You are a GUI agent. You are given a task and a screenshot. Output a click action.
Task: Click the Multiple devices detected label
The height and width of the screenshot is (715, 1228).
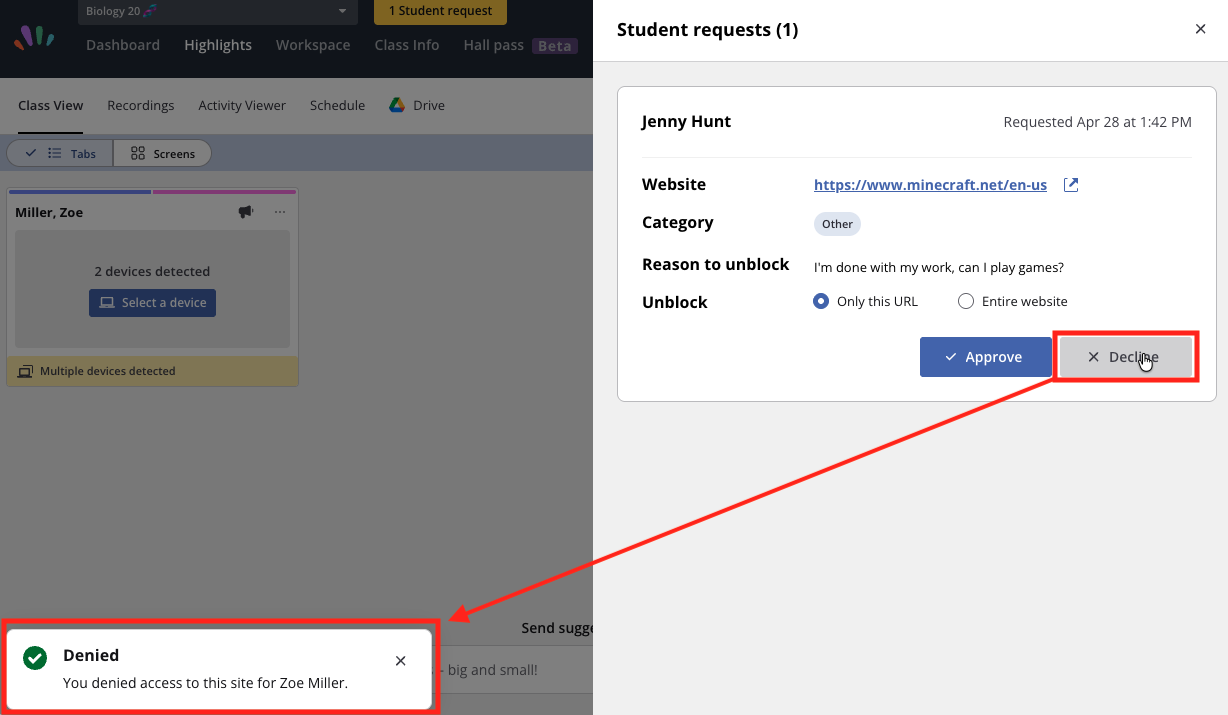coord(107,371)
